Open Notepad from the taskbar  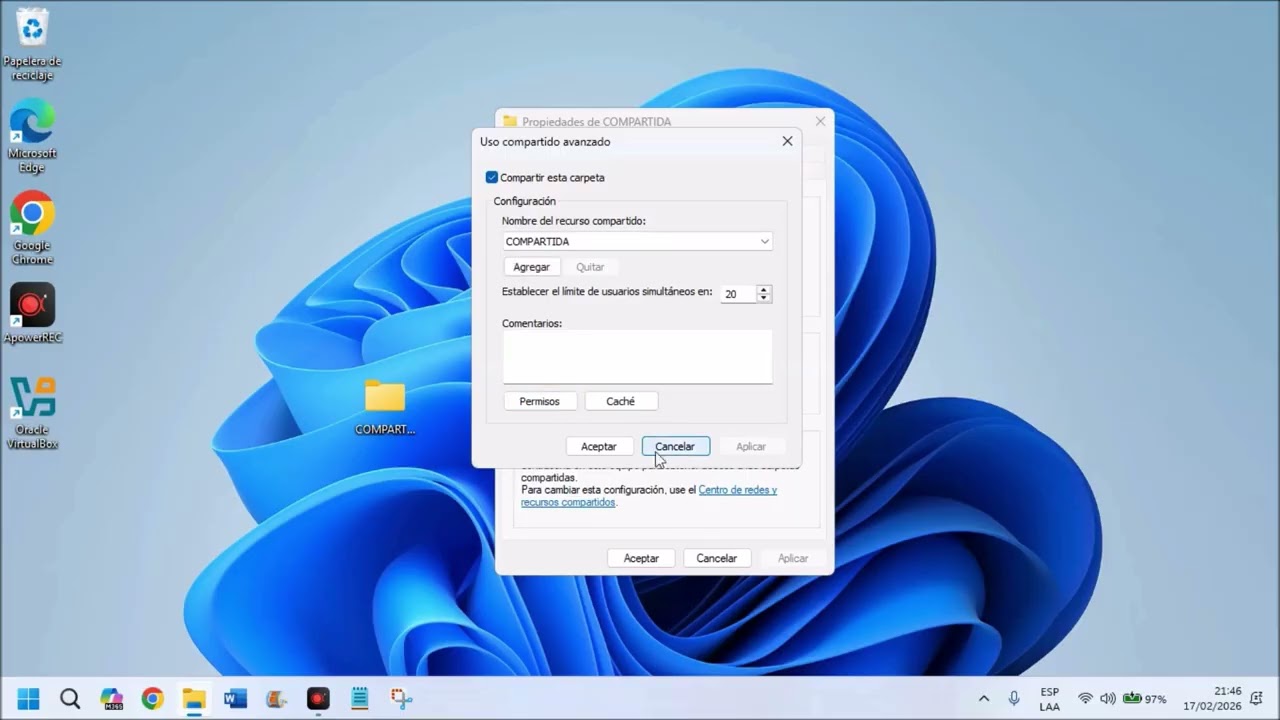click(x=360, y=698)
